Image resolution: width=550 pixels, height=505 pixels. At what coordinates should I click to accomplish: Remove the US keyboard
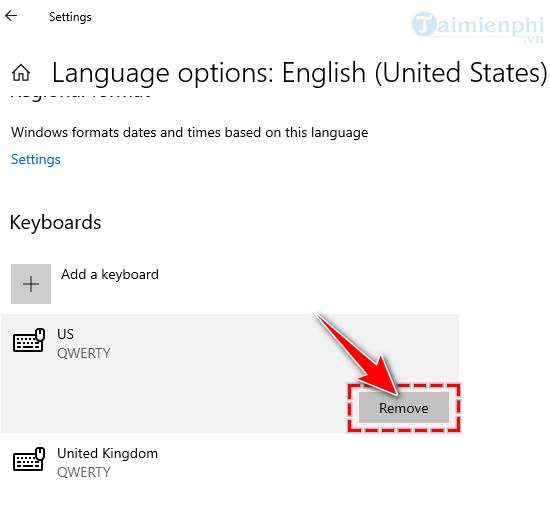(x=404, y=408)
